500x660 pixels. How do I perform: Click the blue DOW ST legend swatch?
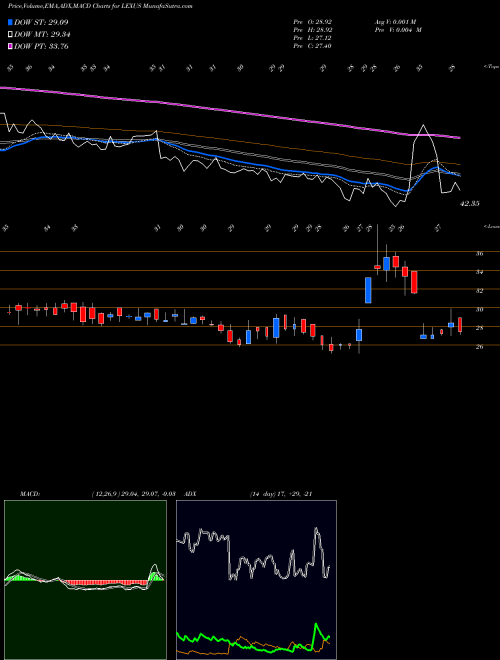pos(10,22)
